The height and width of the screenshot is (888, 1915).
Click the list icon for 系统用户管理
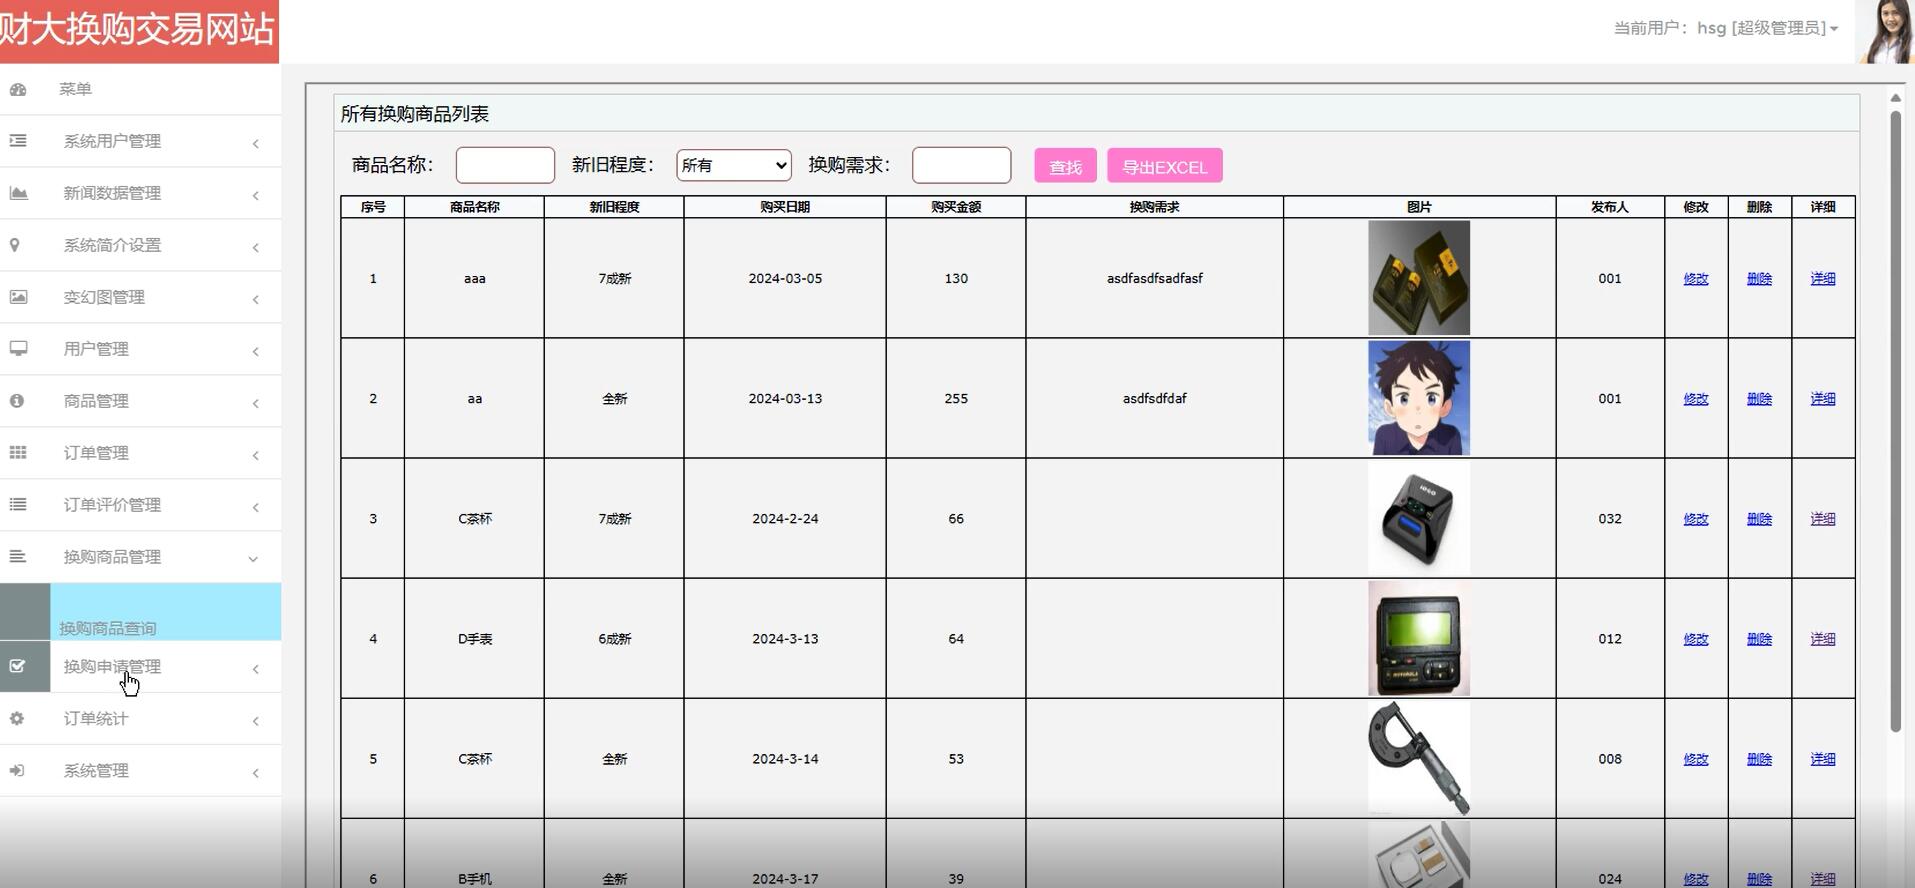tap(18, 141)
